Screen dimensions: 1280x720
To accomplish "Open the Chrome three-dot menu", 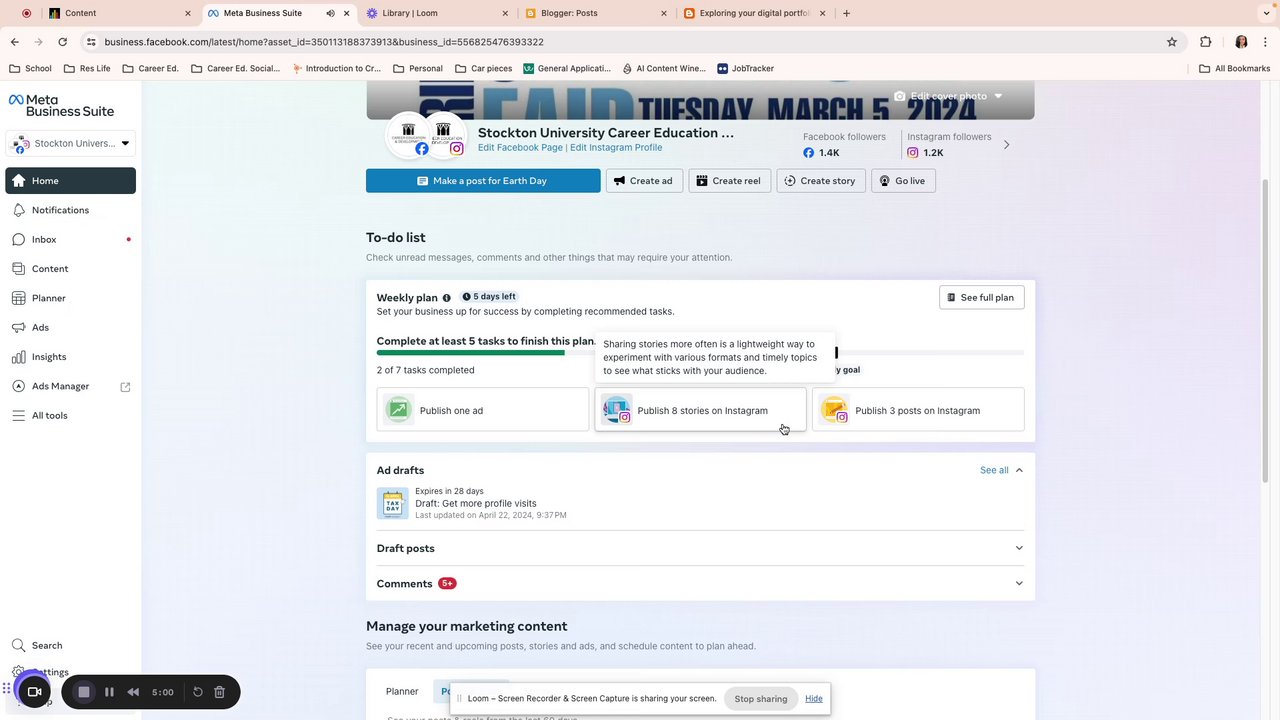I will (1266, 42).
